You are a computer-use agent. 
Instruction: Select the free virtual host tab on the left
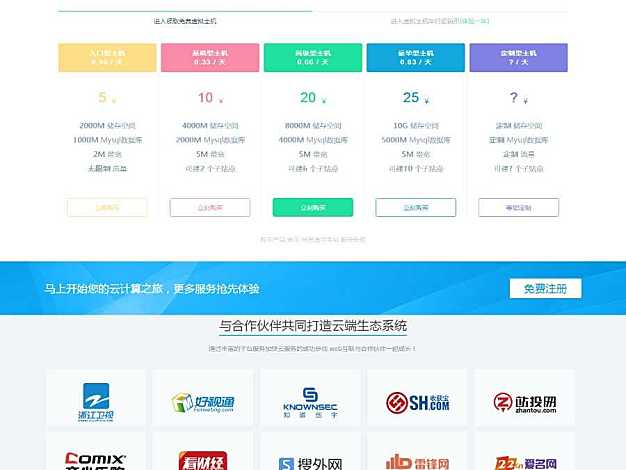pos(185,21)
